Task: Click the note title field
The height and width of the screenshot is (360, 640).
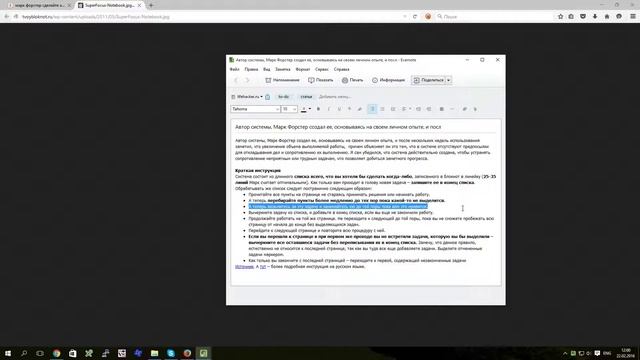Action: (365, 127)
